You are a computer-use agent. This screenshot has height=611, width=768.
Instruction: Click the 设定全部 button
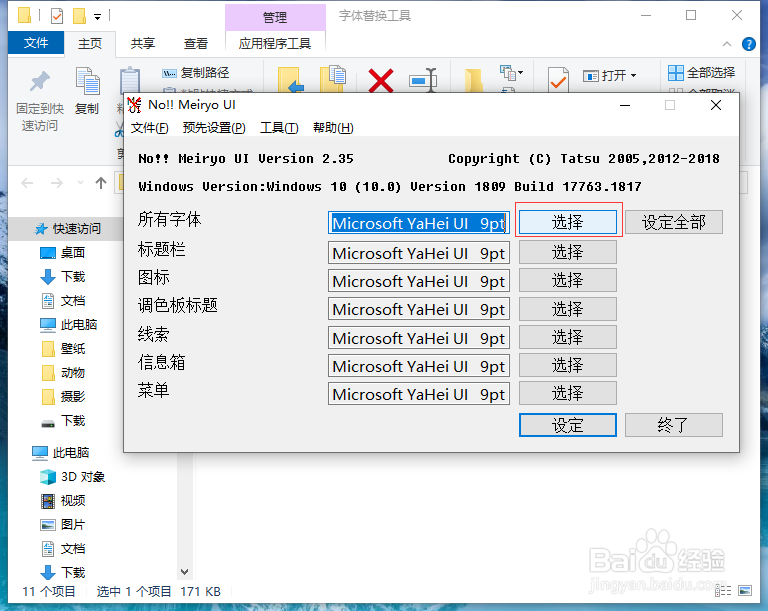coord(673,222)
